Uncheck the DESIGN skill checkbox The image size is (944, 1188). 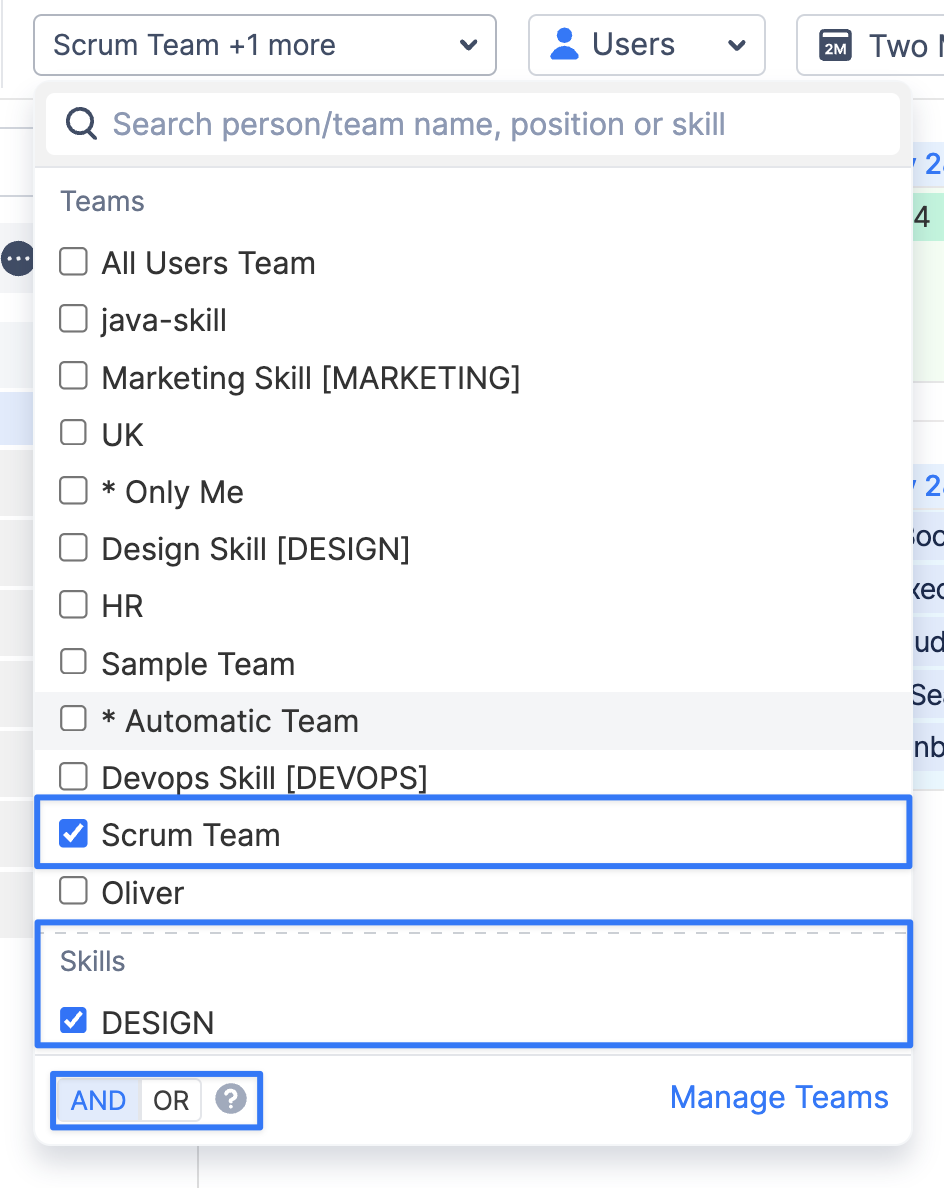[73, 1021]
